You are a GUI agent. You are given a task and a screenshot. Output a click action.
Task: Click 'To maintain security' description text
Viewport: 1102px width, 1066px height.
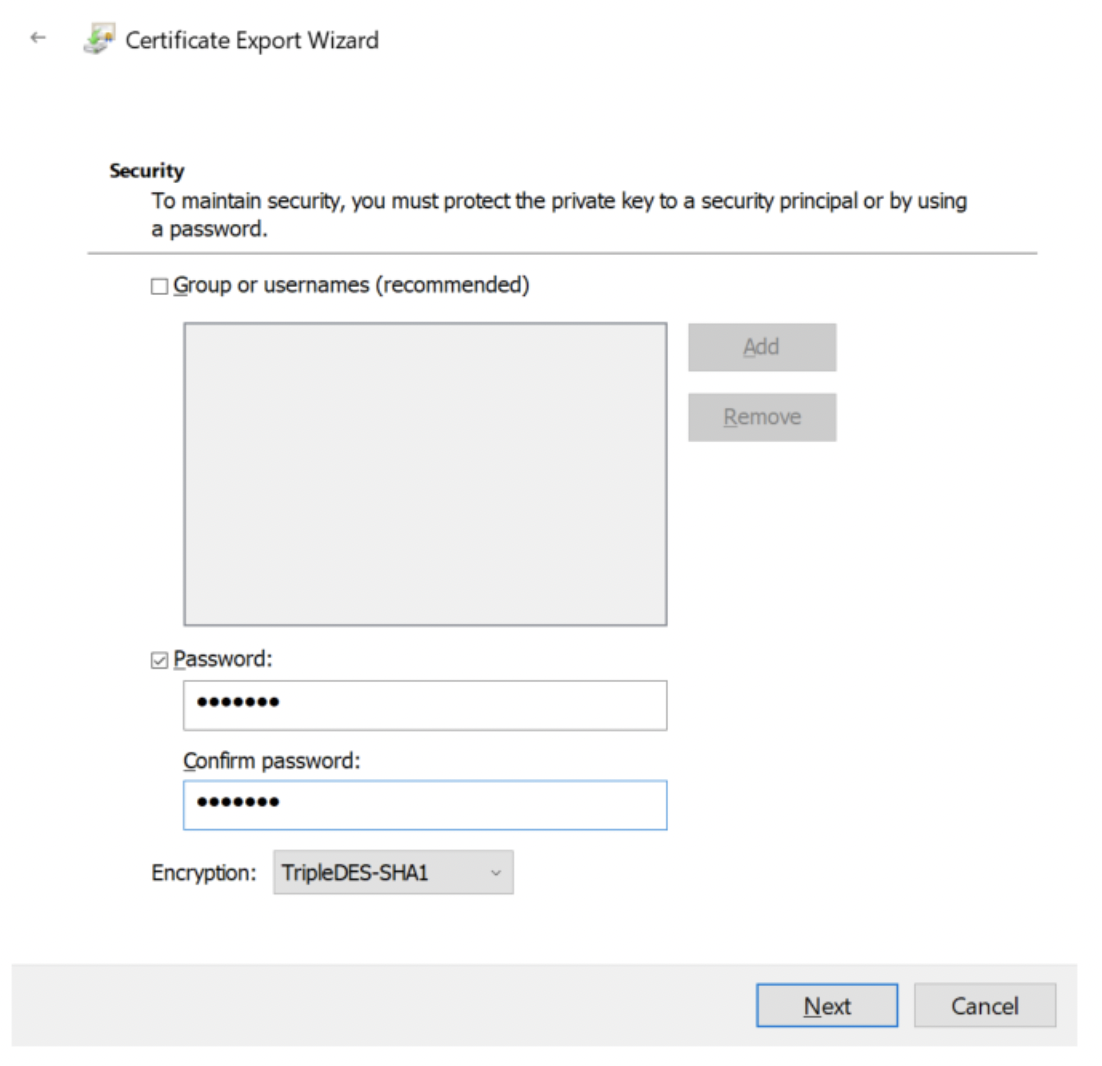tap(559, 214)
